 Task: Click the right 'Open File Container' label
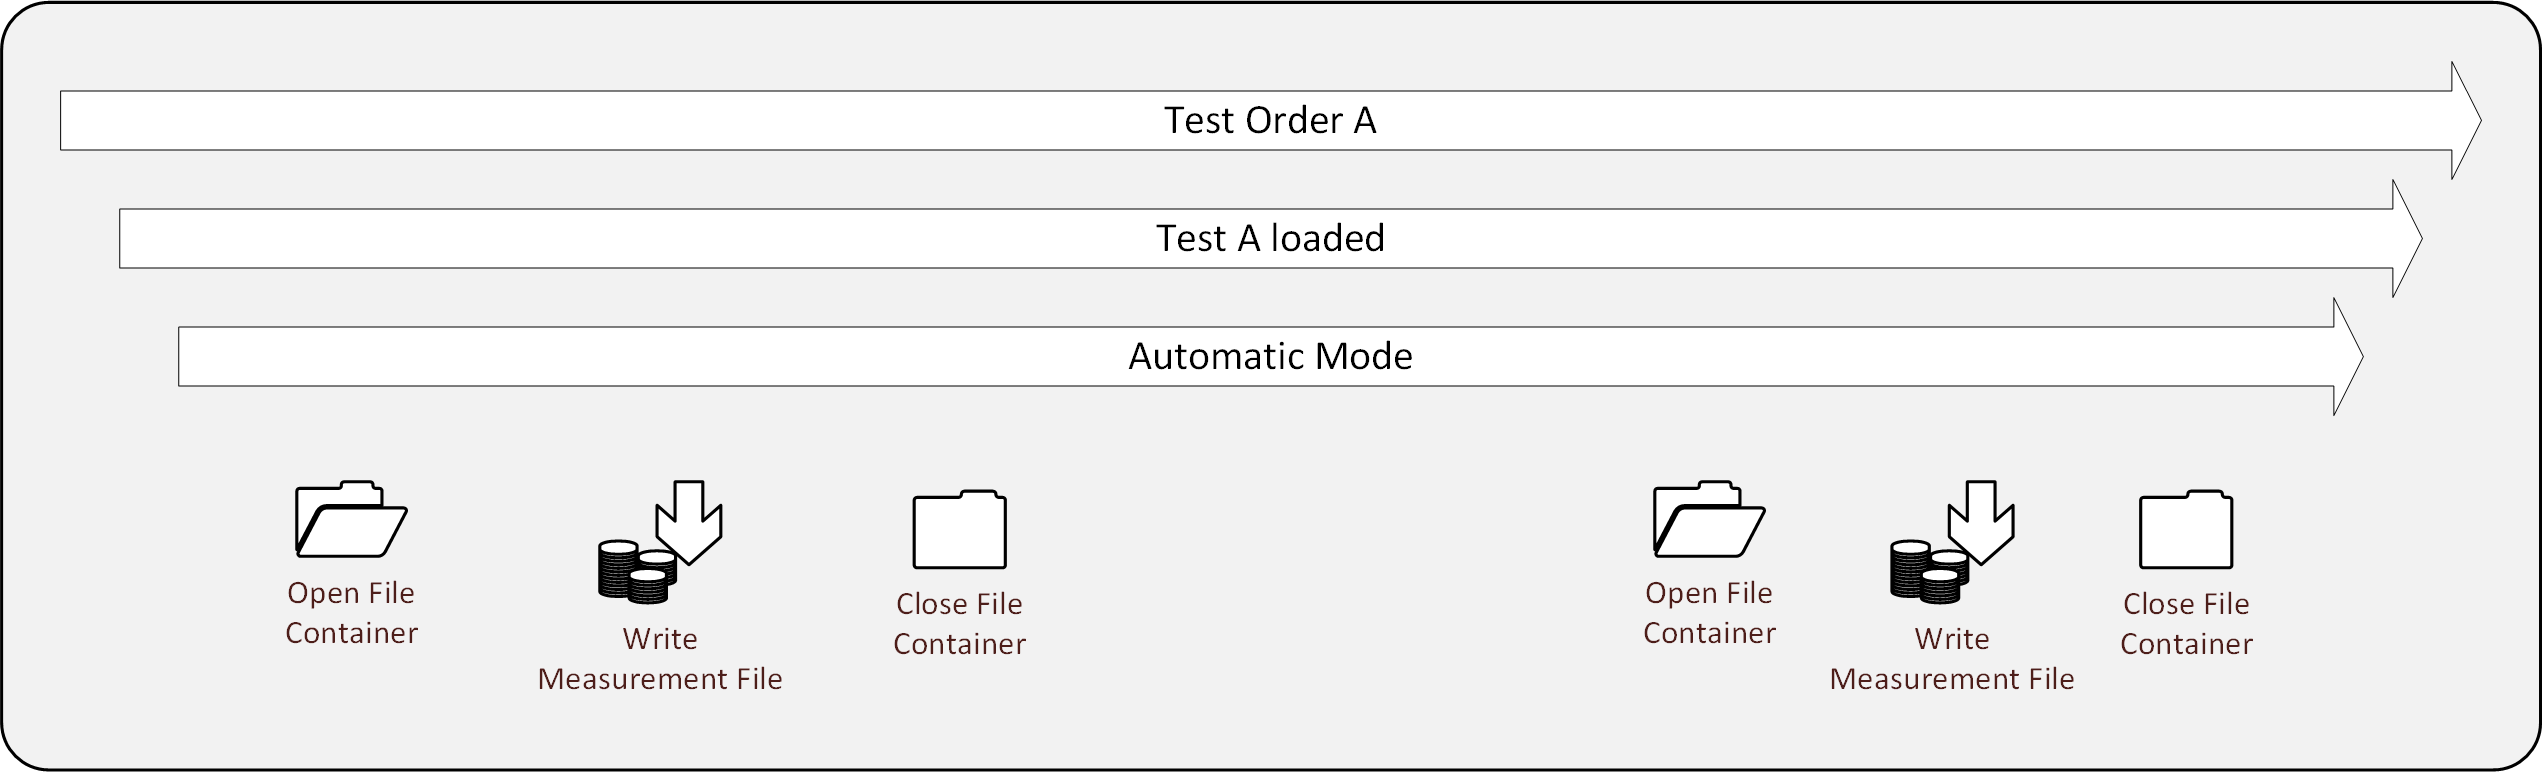pyautogui.click(x=1709, y=613)
